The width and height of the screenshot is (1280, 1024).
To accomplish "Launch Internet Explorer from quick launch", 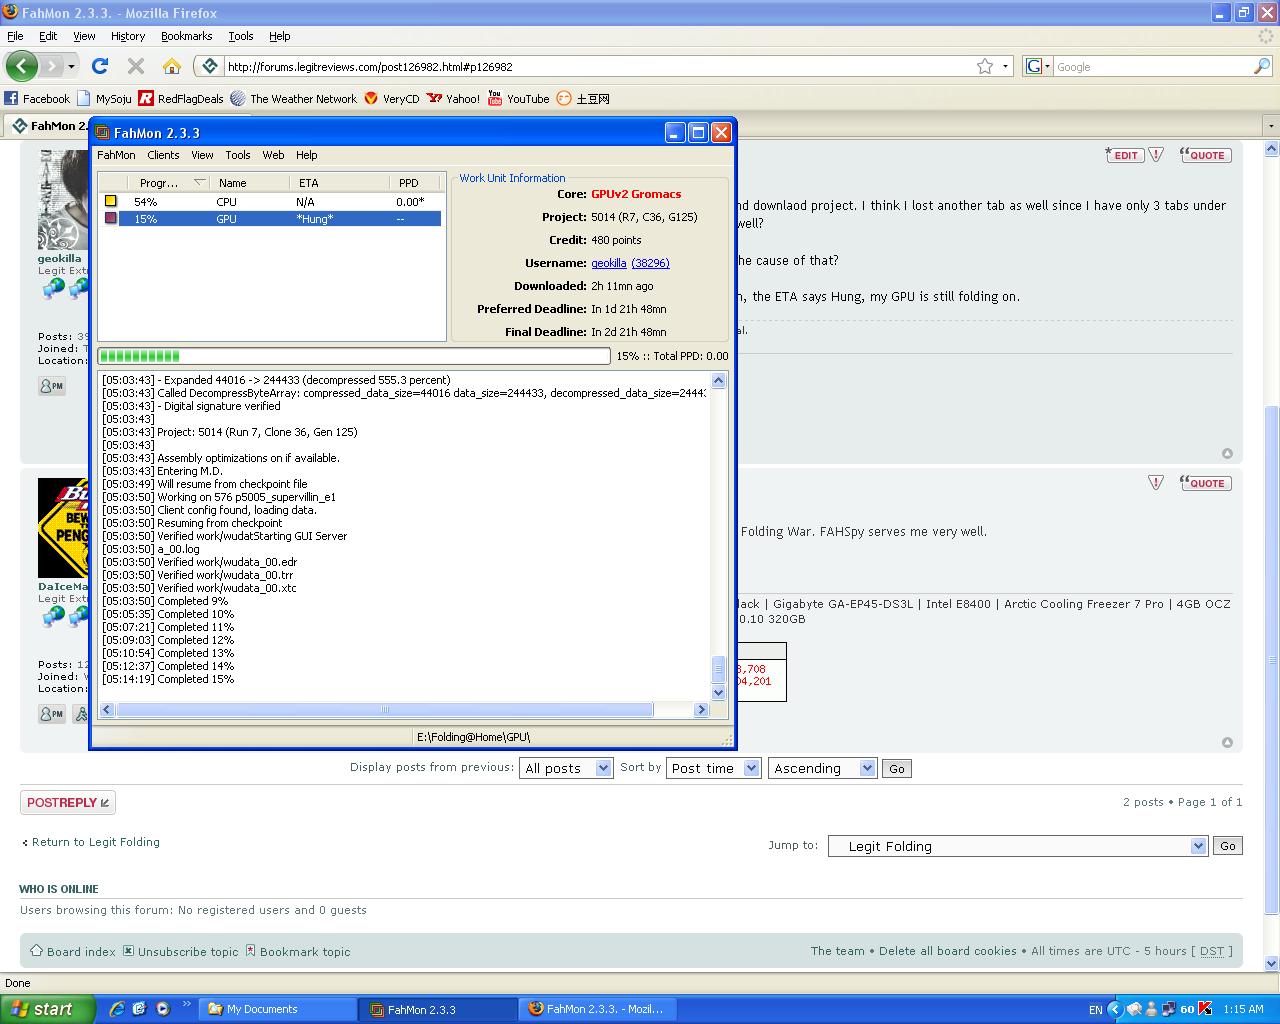I will pos(117,1009).
